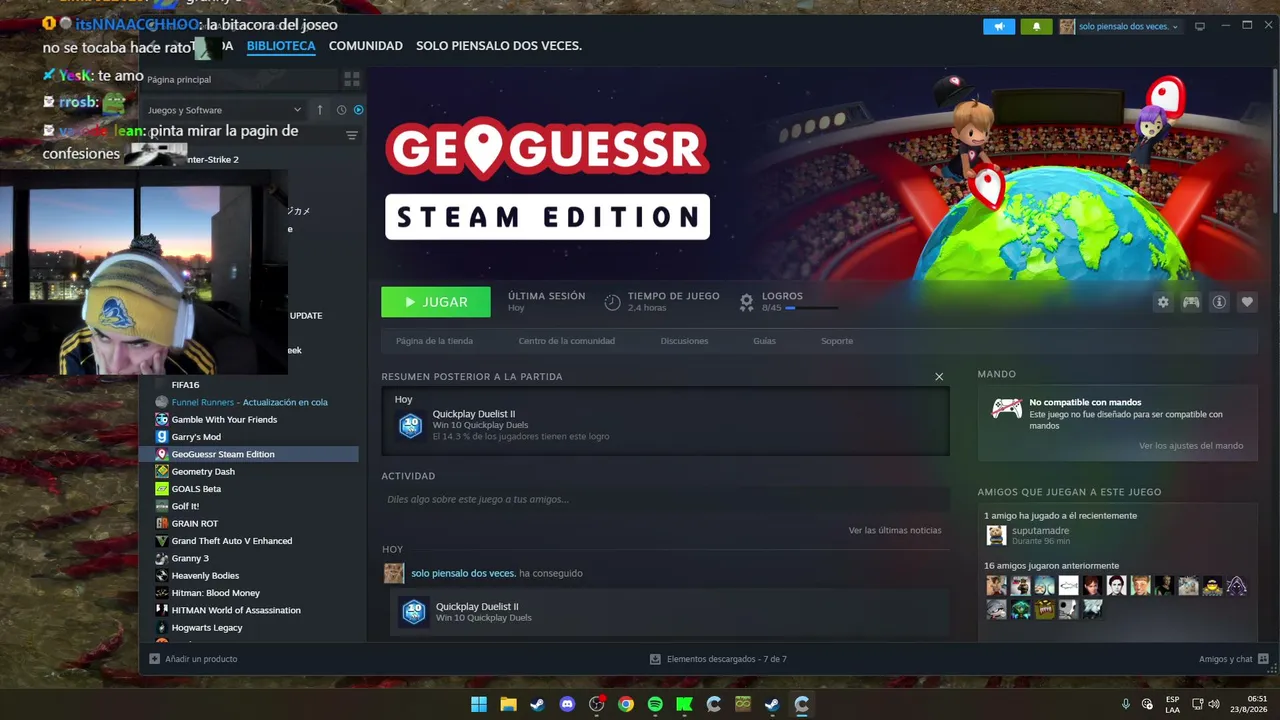Select Funnel Runners queued update entry
The width and height of the screenshot is (1280, 720).
pyautogui.click(x=248, y=402)
